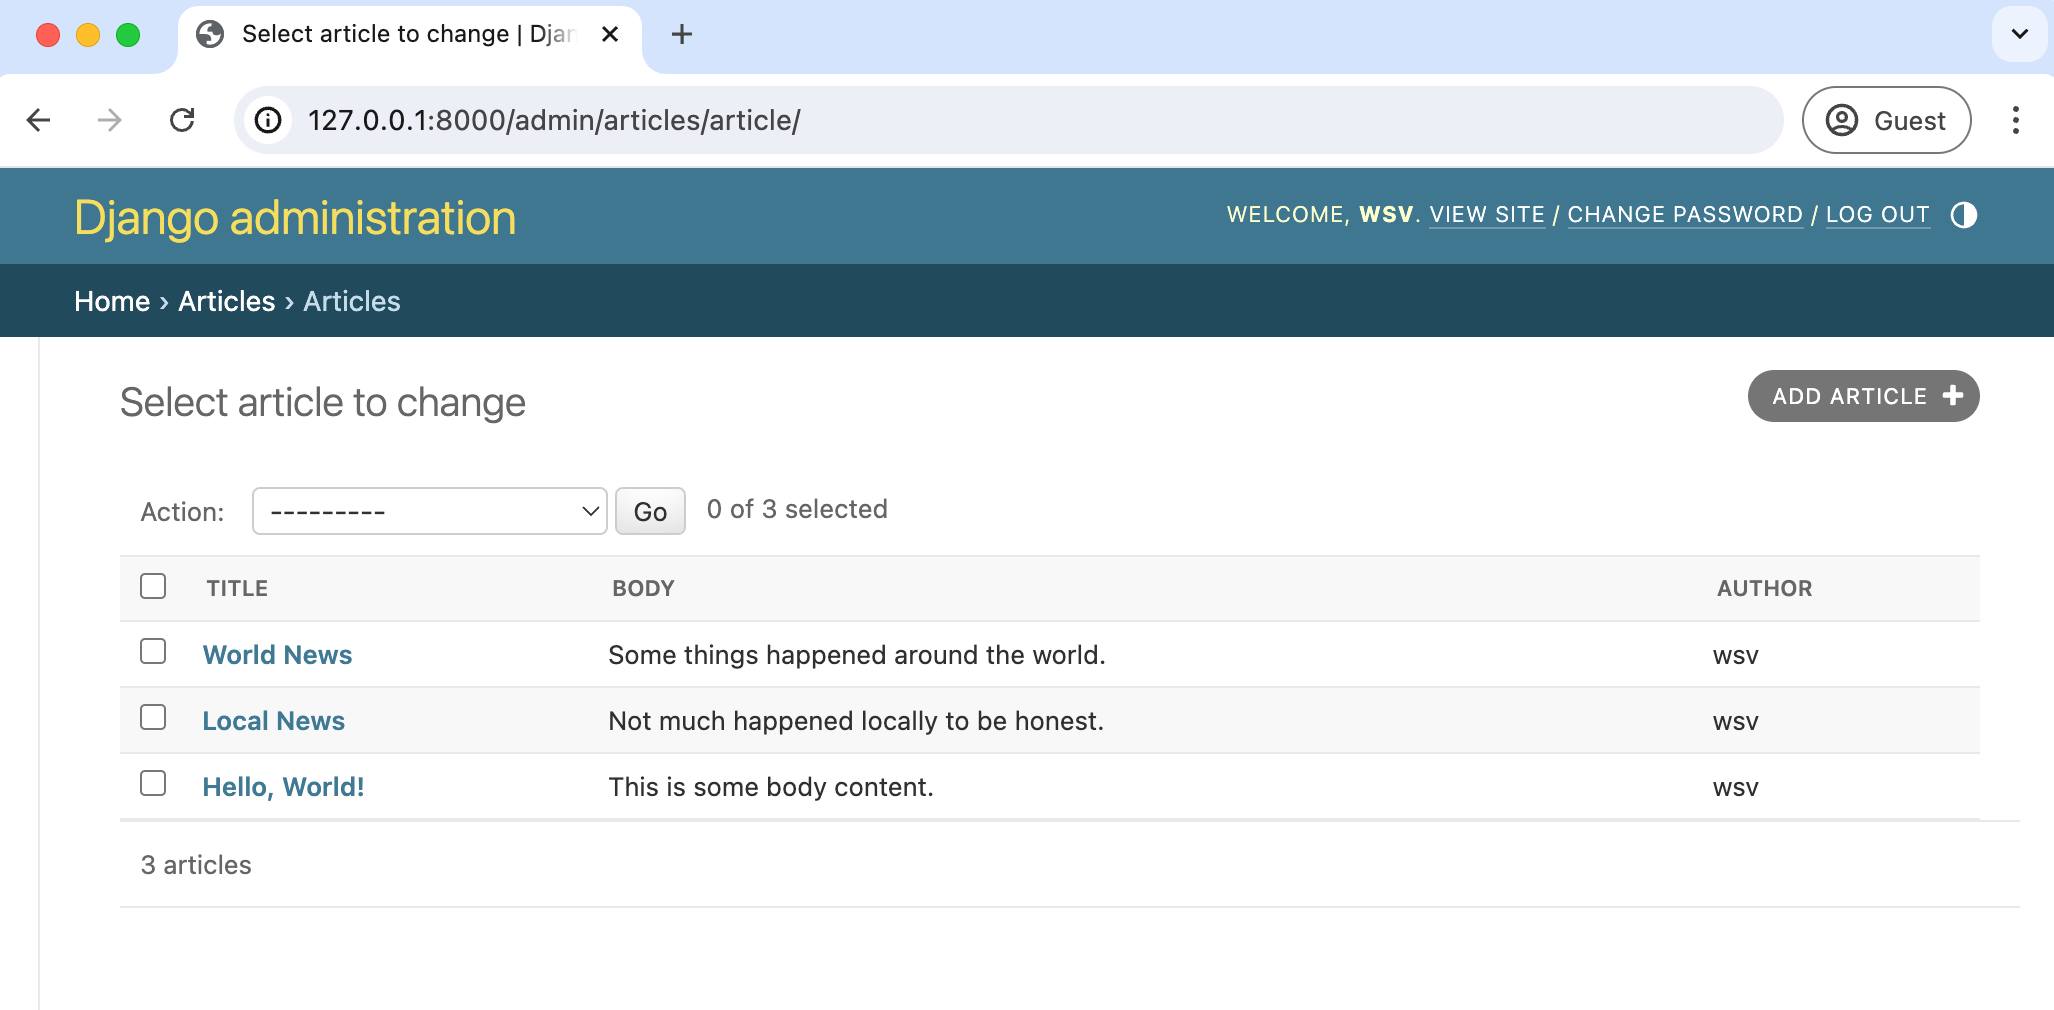The width and height of the screenshot is (2054, 1010).
Task: Click the Django administration heading
Action: pyautogui.click(x=295, y=217)
